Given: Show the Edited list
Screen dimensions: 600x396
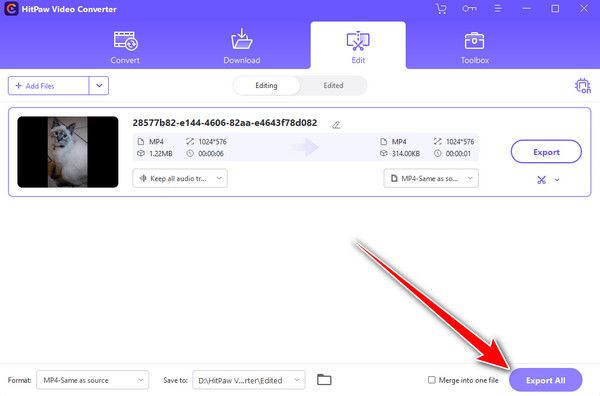Looking at the screenshot, I should point(333,85).
